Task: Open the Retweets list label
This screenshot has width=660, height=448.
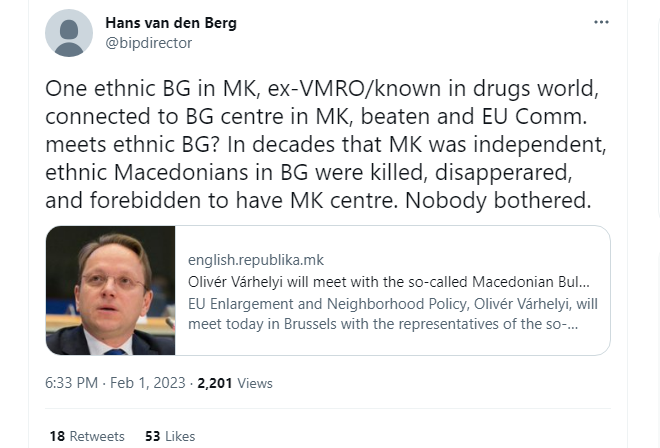Action: click(97, 436)
